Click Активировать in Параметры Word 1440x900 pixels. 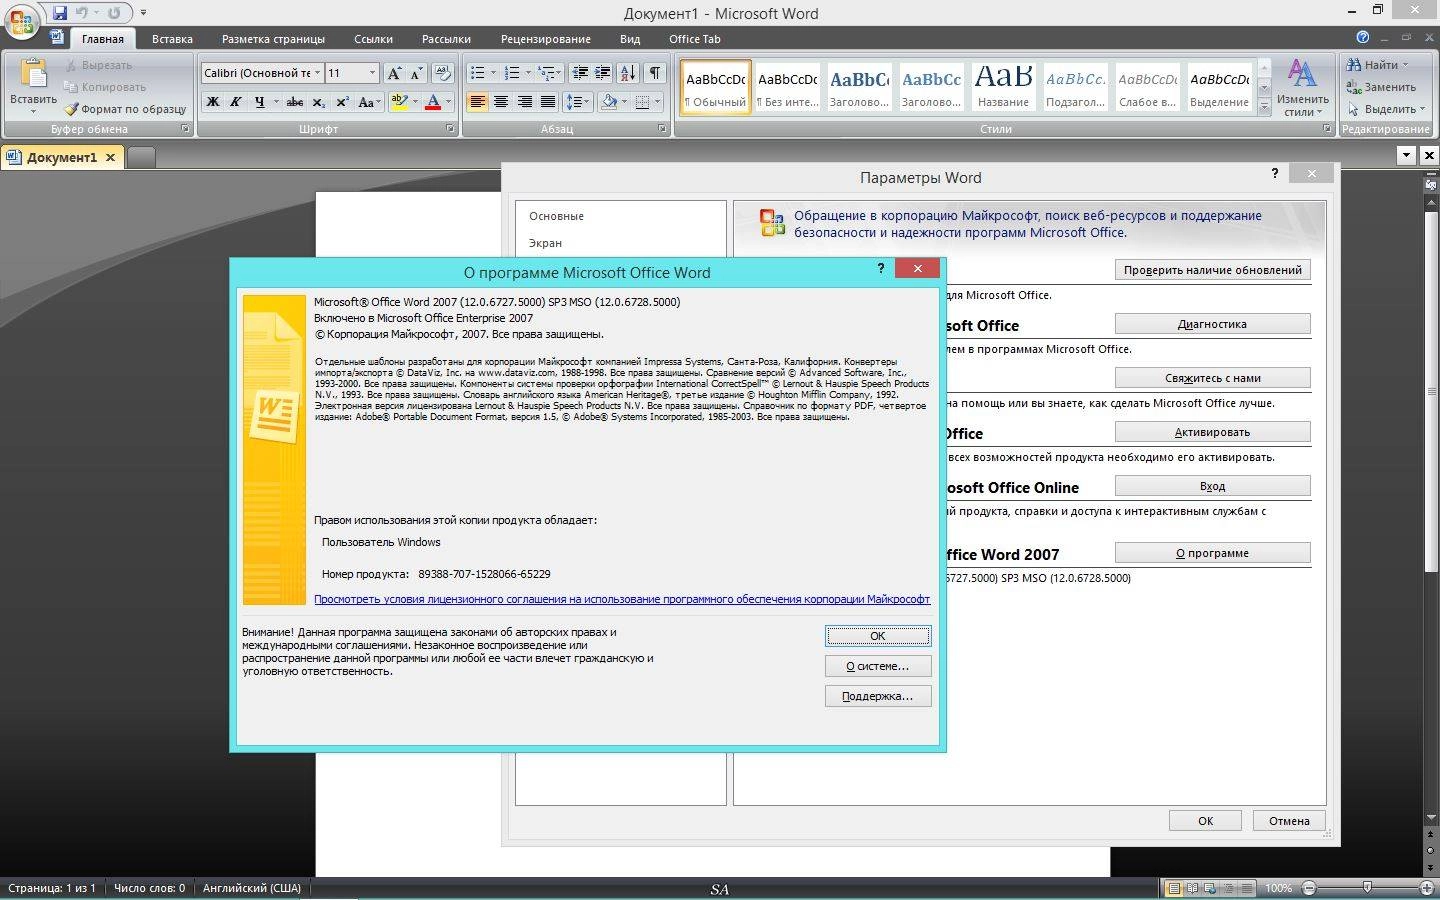coord(1212,432)
